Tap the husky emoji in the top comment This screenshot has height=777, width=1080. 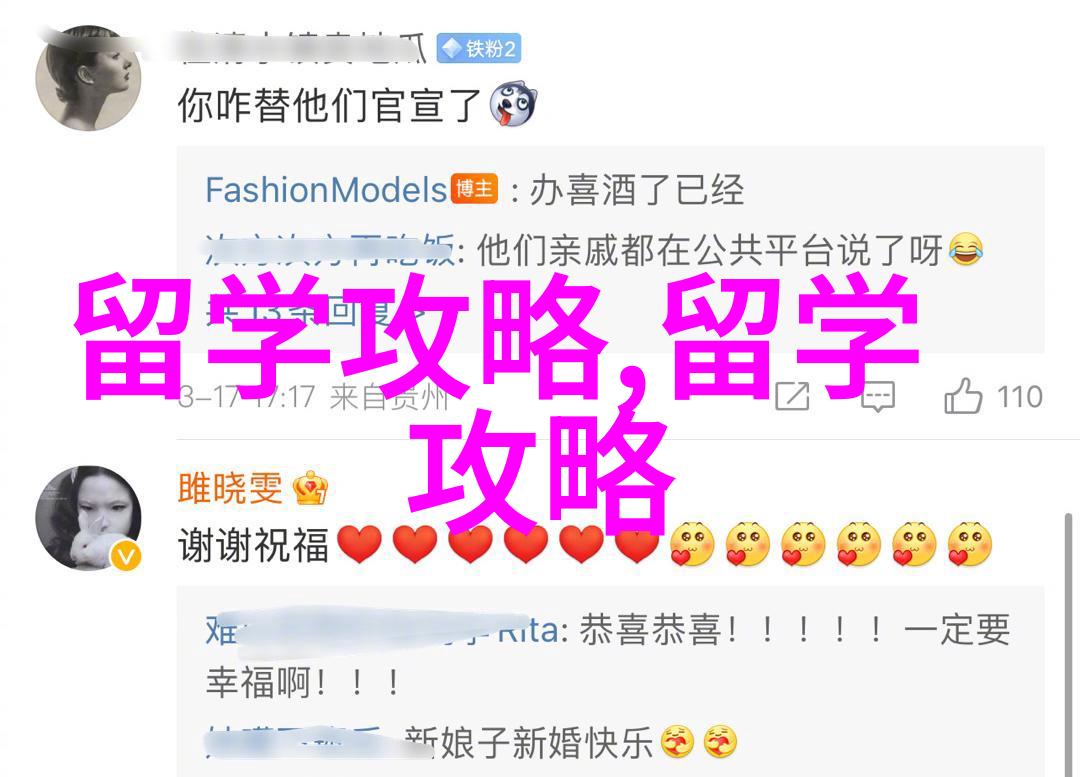tap(512, 105)
